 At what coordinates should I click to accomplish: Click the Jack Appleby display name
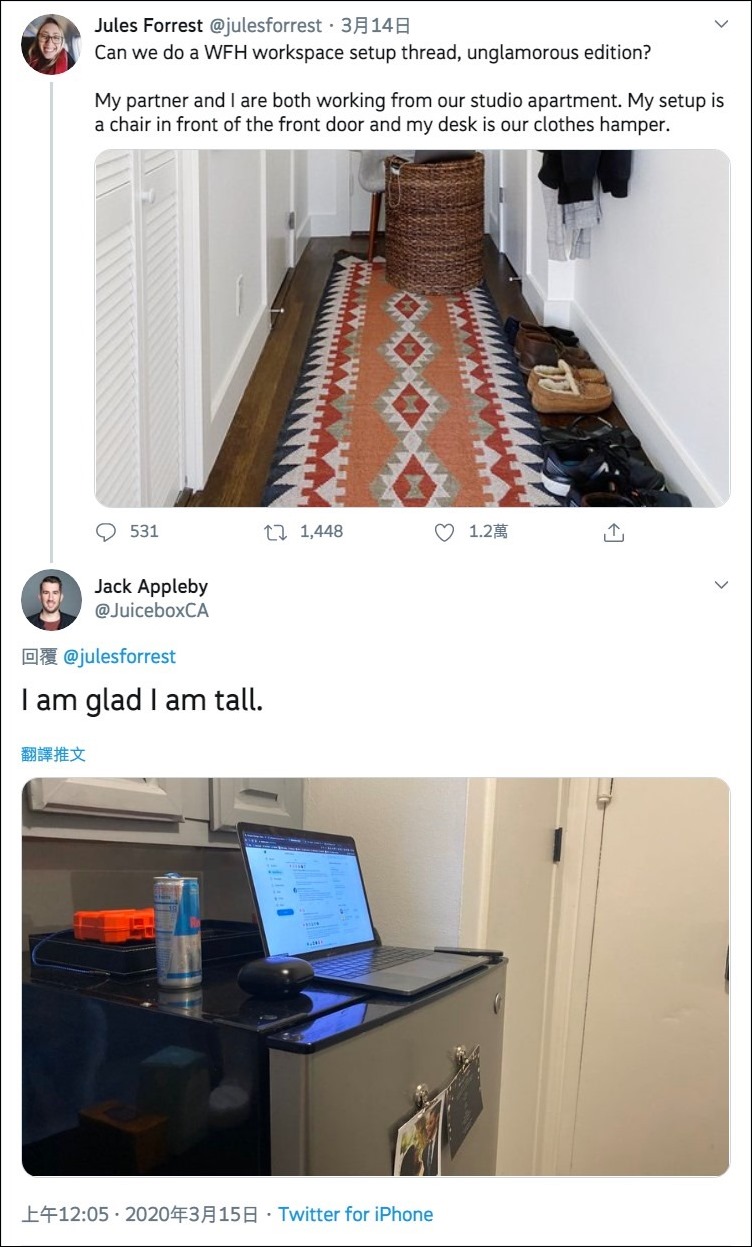(151, 586)
